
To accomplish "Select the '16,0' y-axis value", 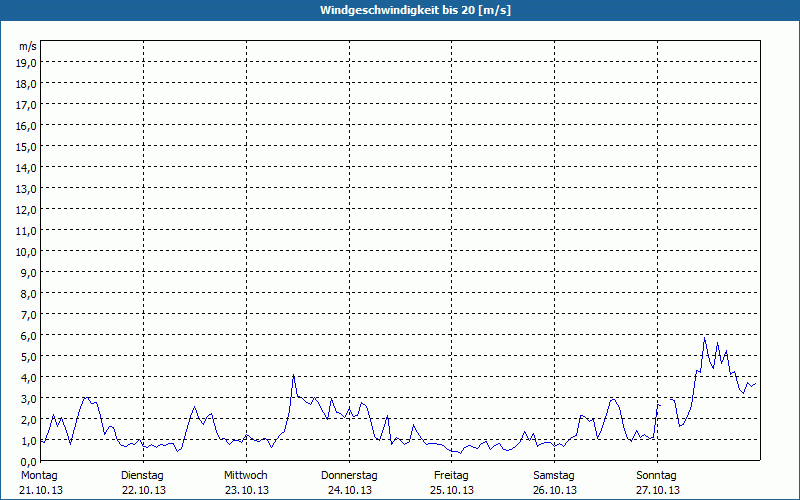I will click(x=26, y=126).
